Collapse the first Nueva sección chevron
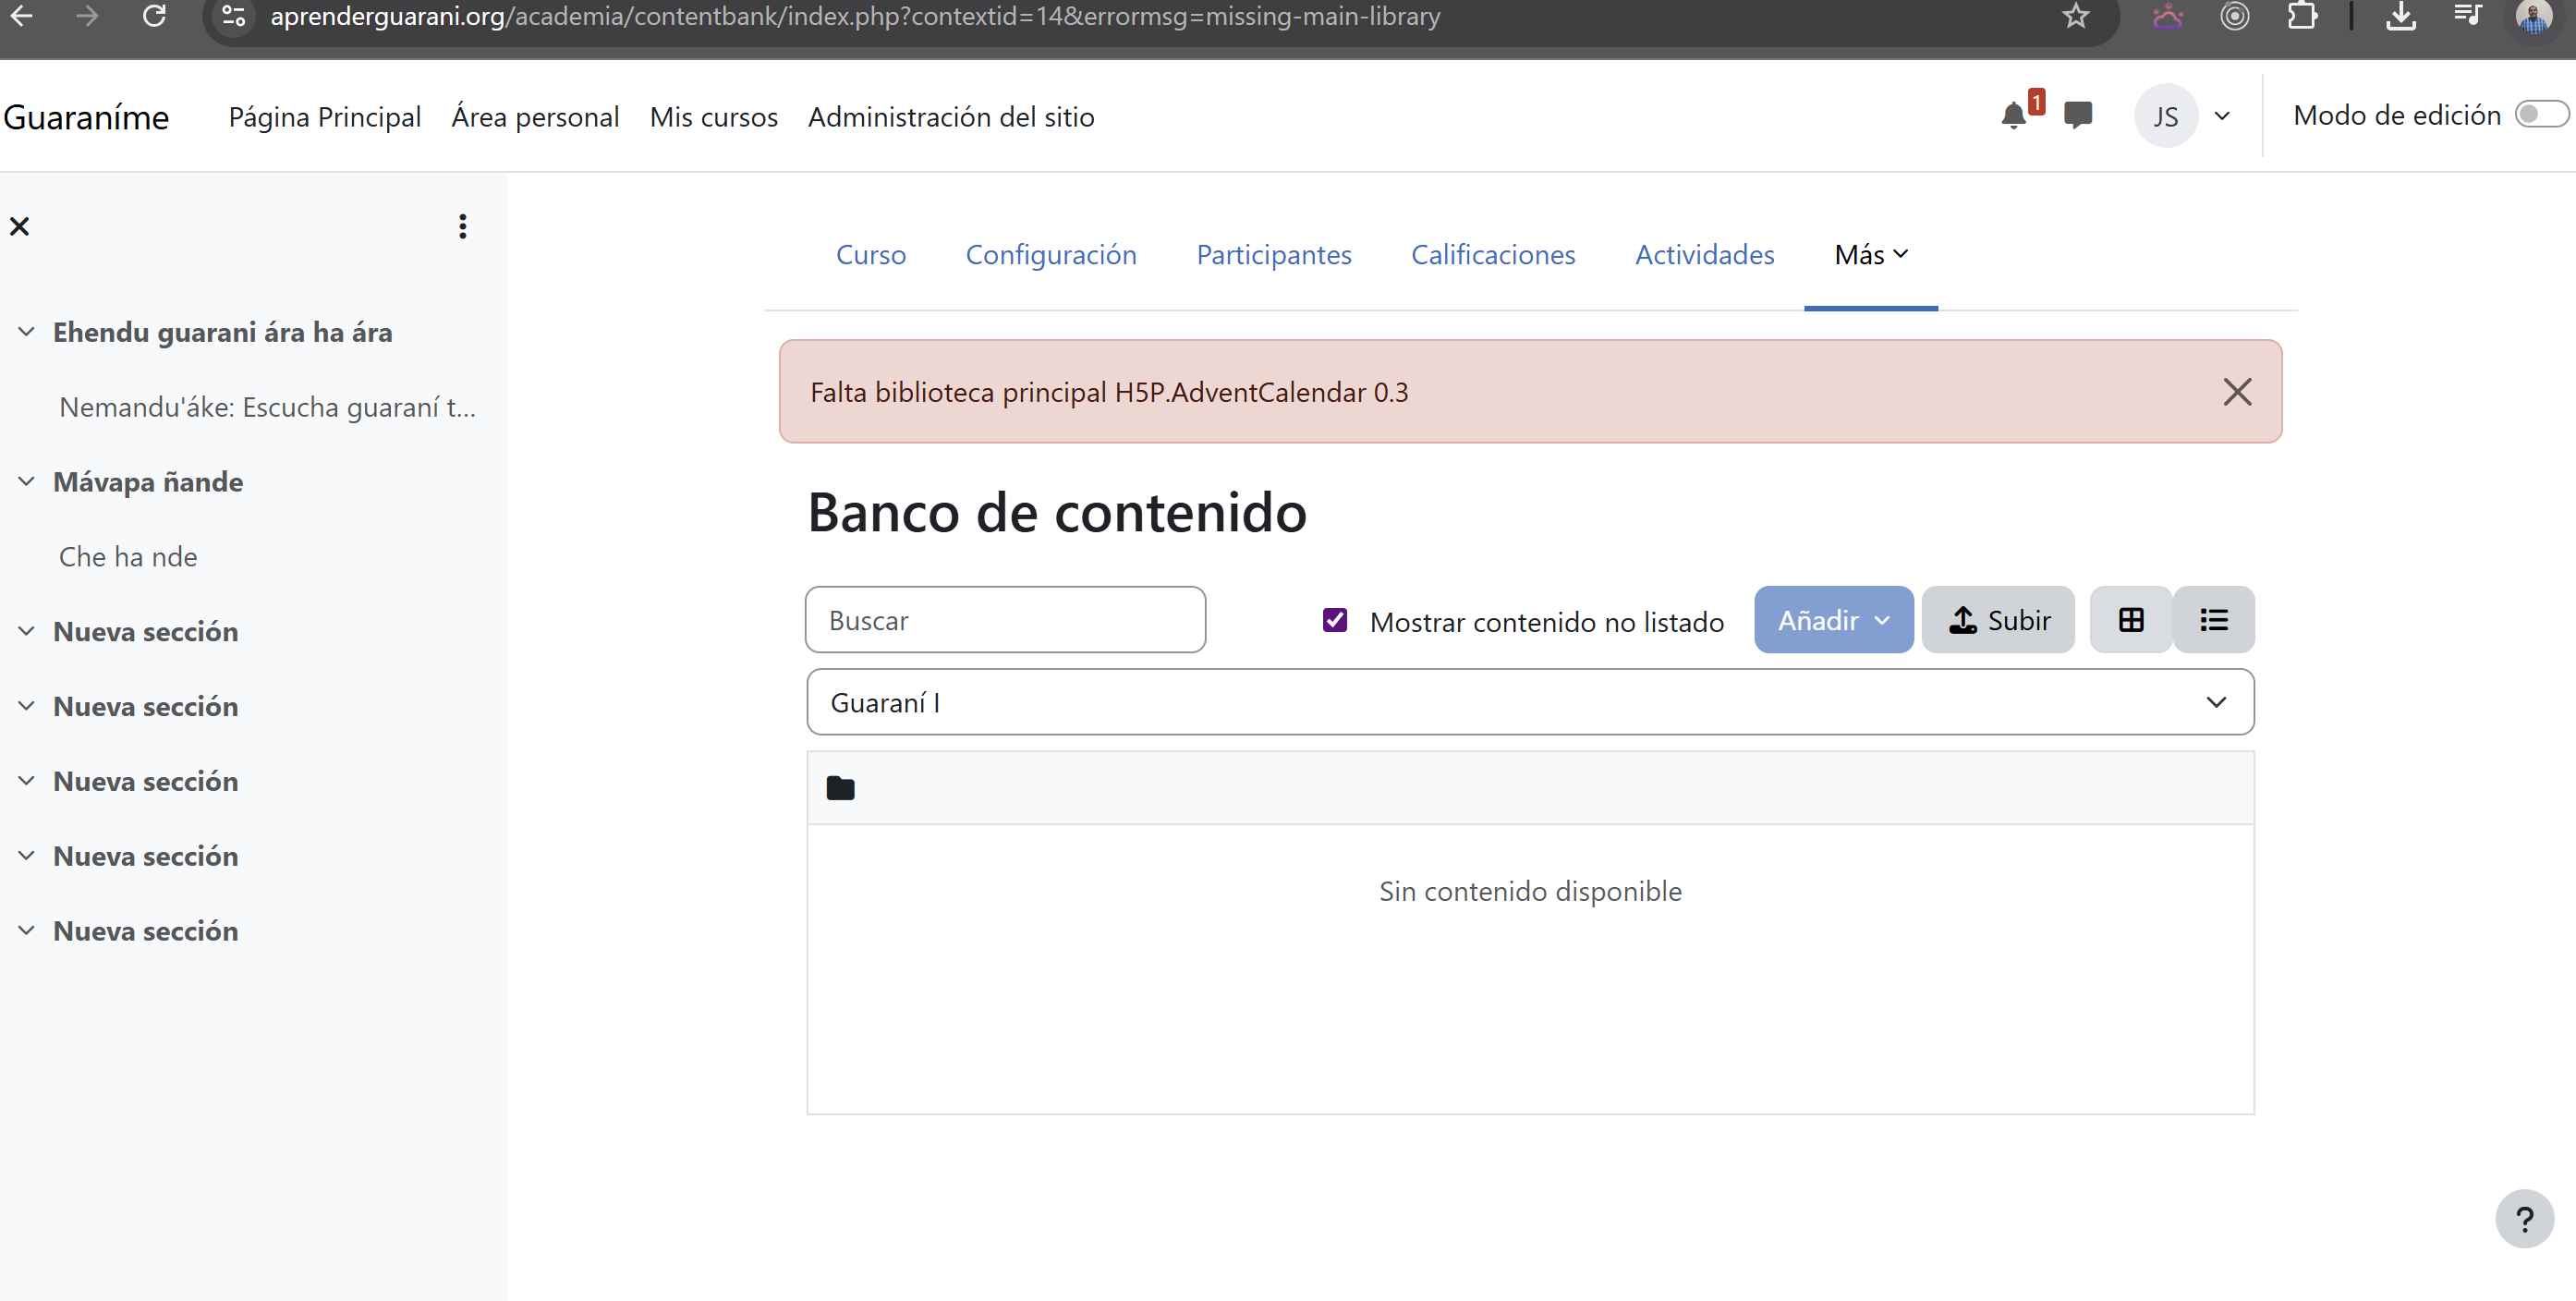Screen dimensions: 2576x1301 [x=26, y=631]
